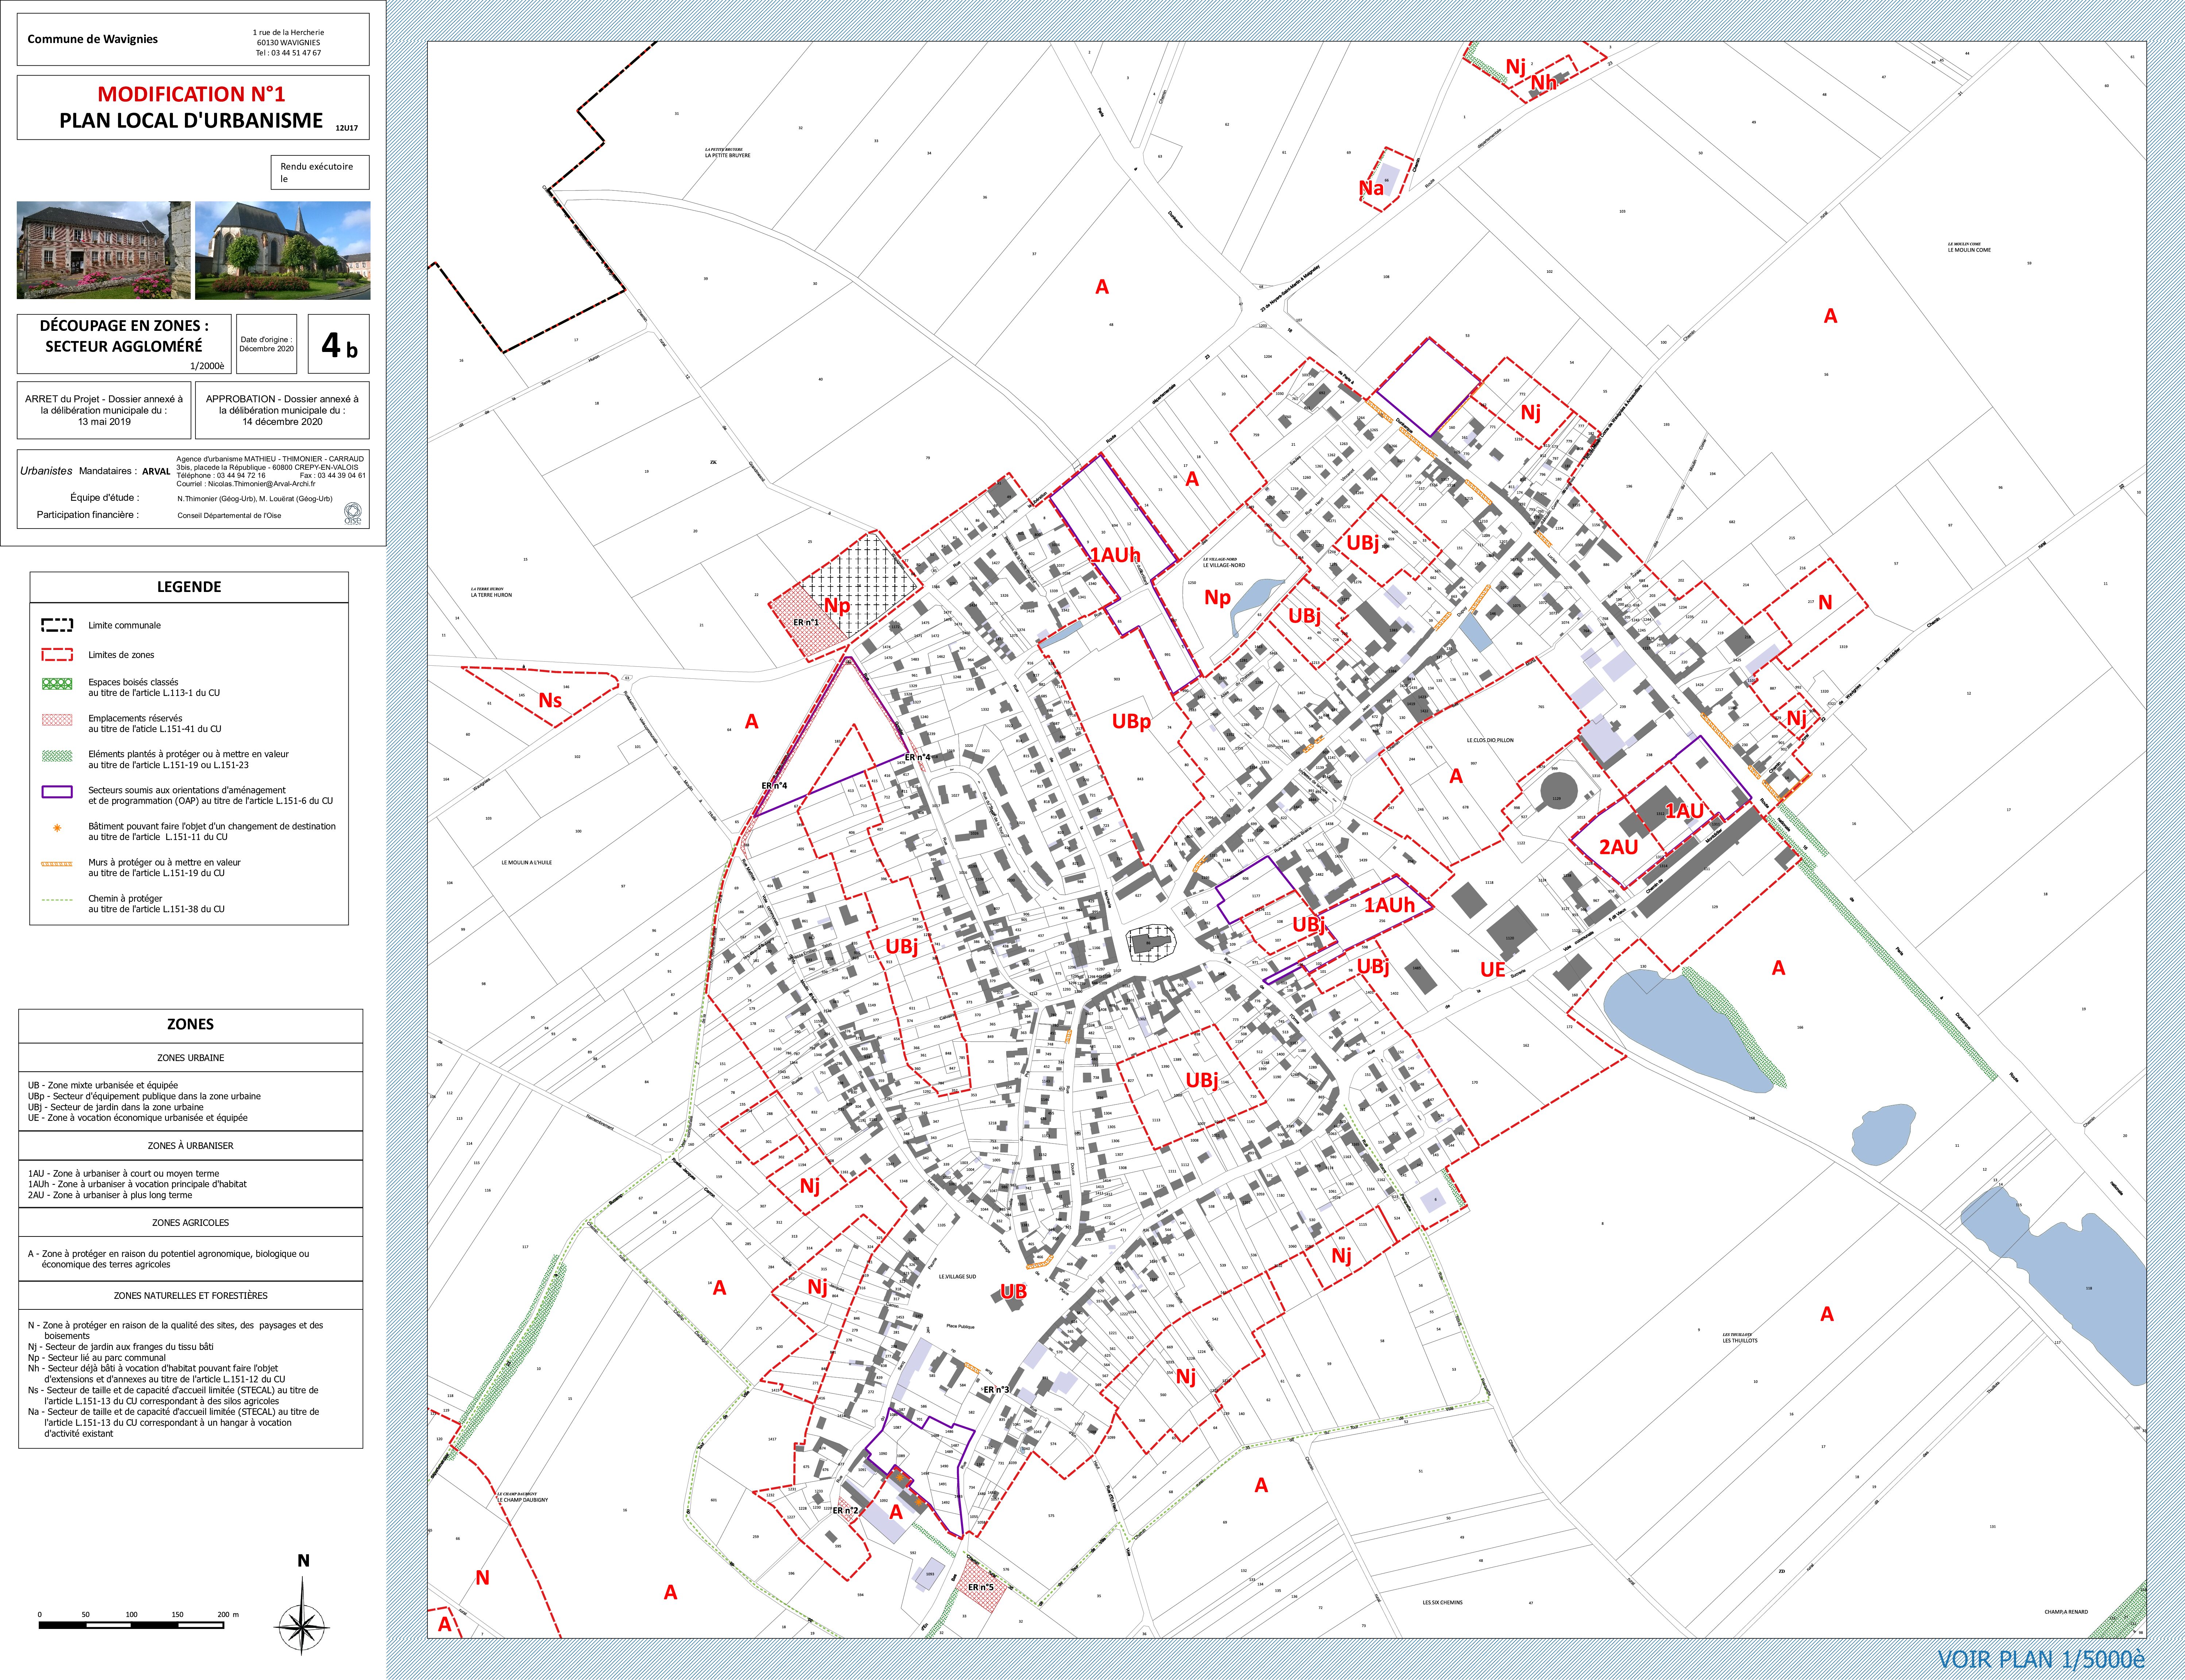The width and height of the screenshot is (2185, 1680).
Task: Click the Chemin à protéger green dotted line
Action: pyautogui.click(x=57, y=900)
